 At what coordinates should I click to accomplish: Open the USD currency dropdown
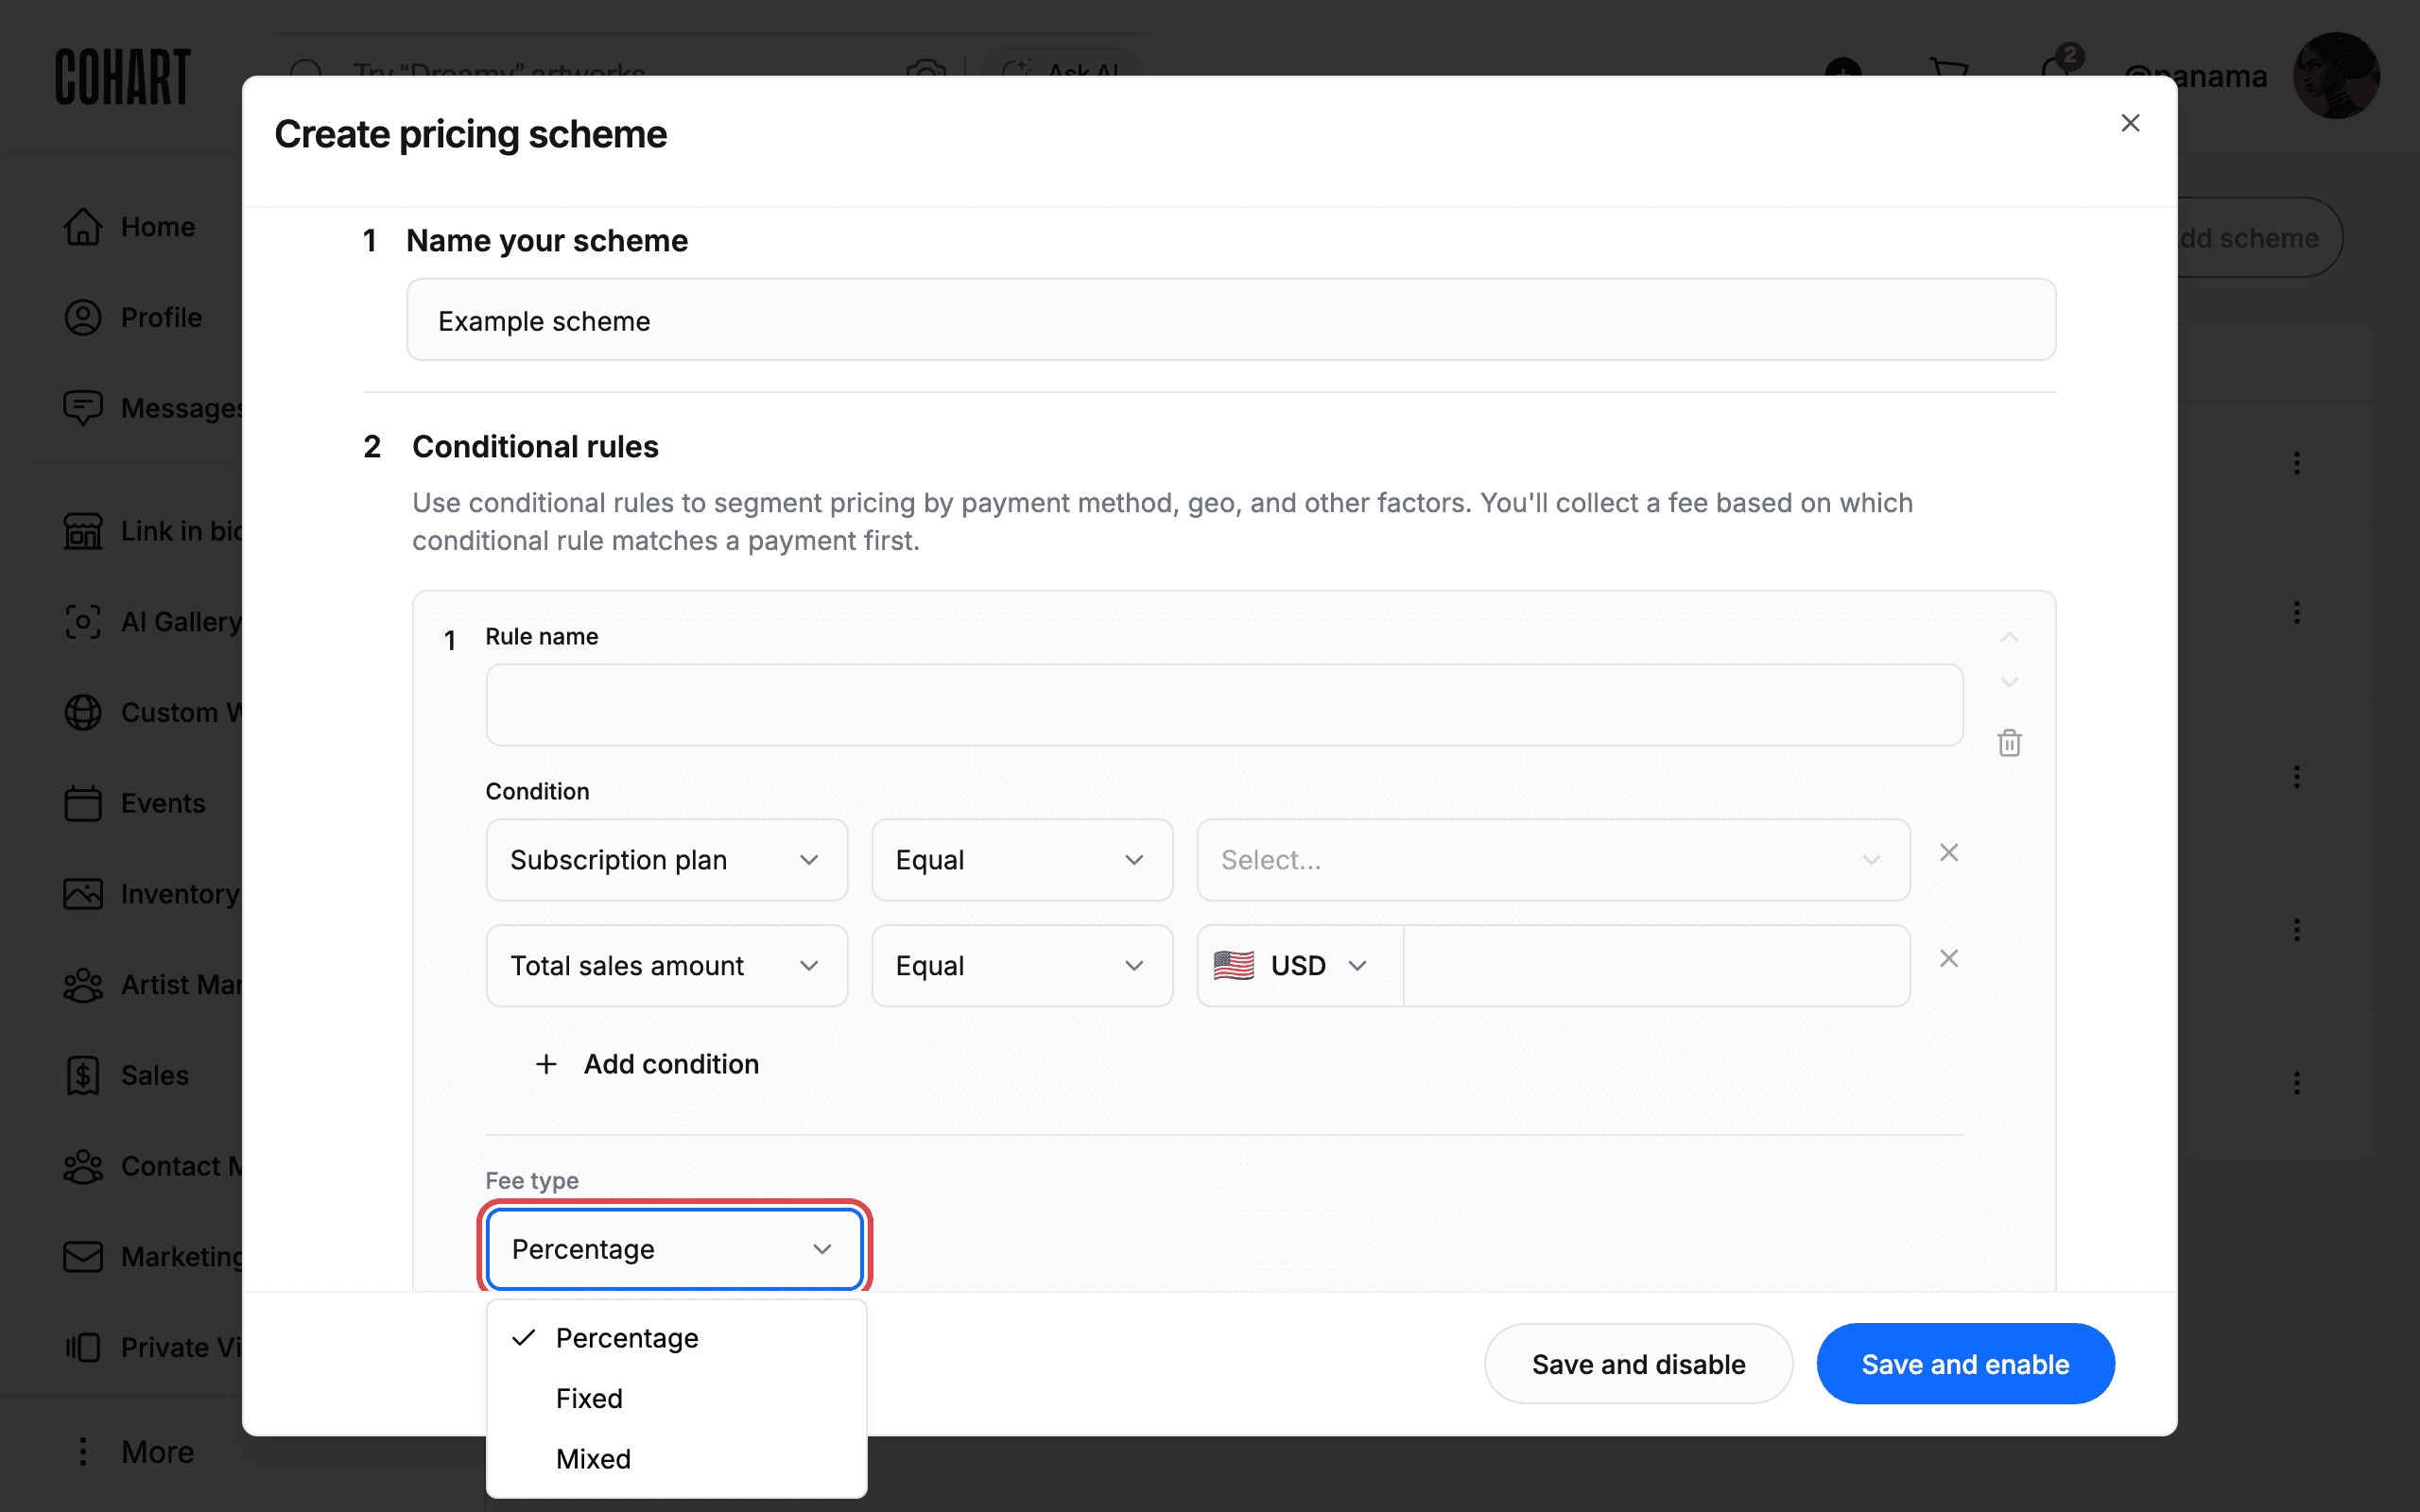[1300, 966]
